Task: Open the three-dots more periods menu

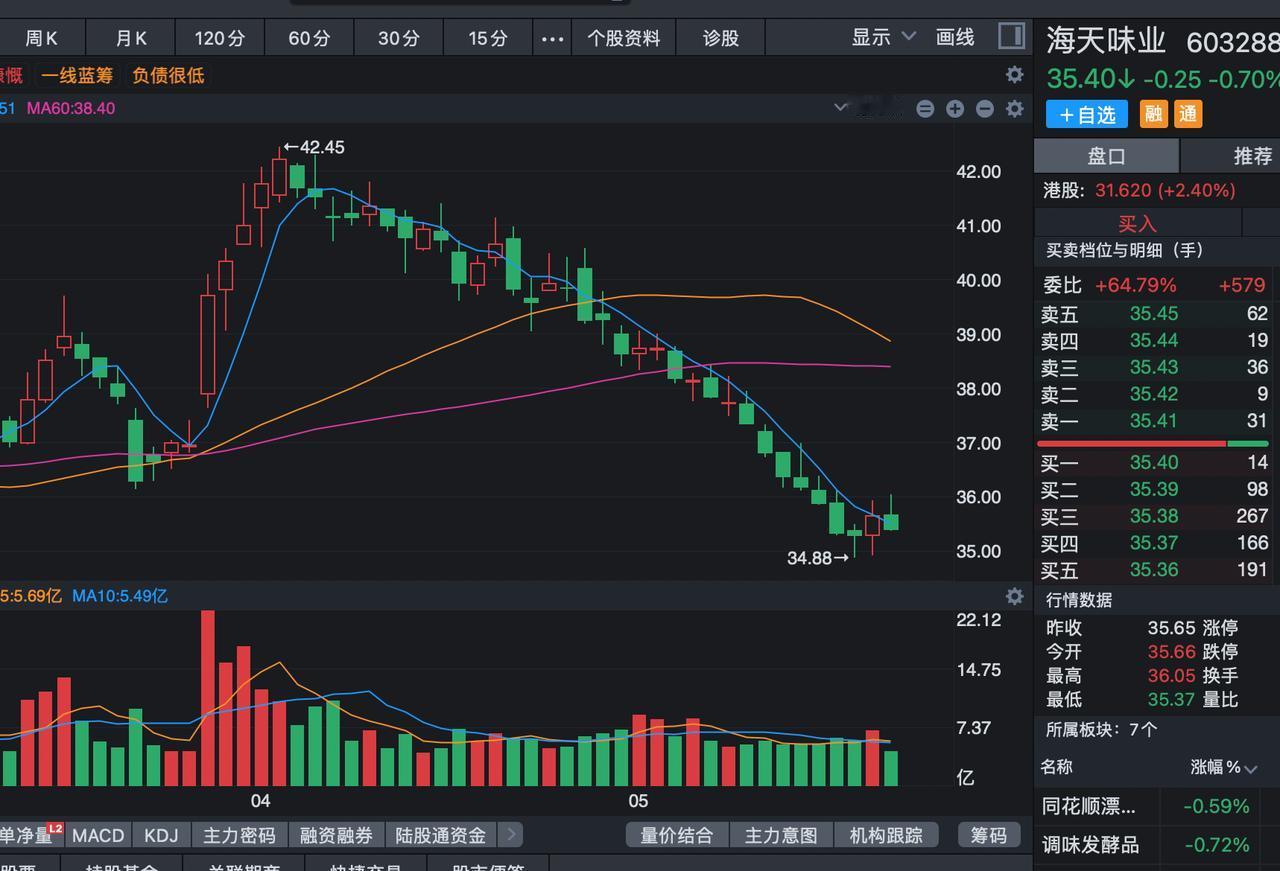Action: (x=552, y=39)
